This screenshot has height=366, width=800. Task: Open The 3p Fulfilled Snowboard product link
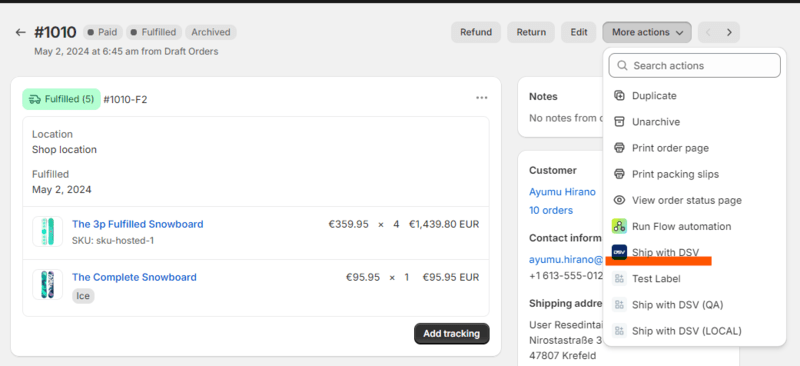click(138, 224)
